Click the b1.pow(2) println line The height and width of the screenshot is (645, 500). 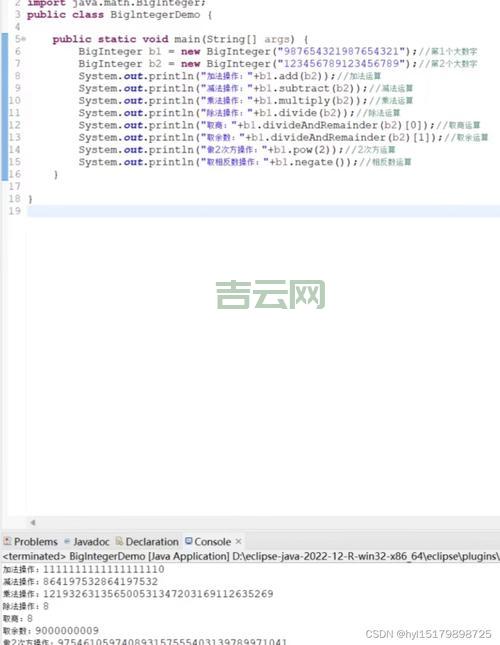click(237, 150)
